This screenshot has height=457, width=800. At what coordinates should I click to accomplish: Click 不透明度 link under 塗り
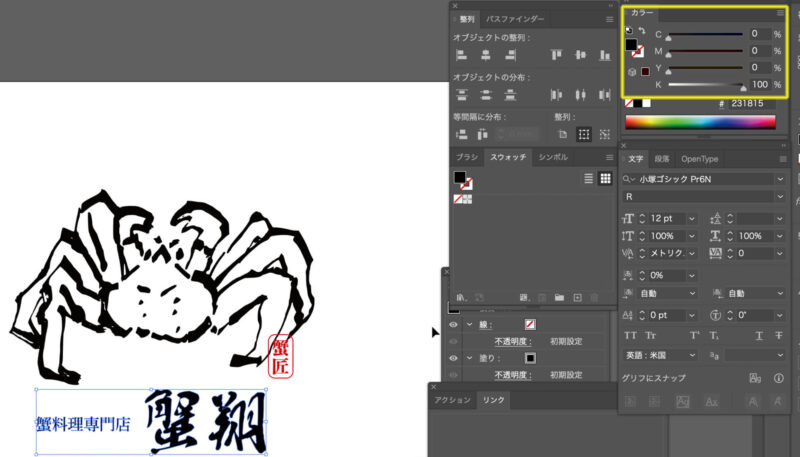tap(513, 375)
